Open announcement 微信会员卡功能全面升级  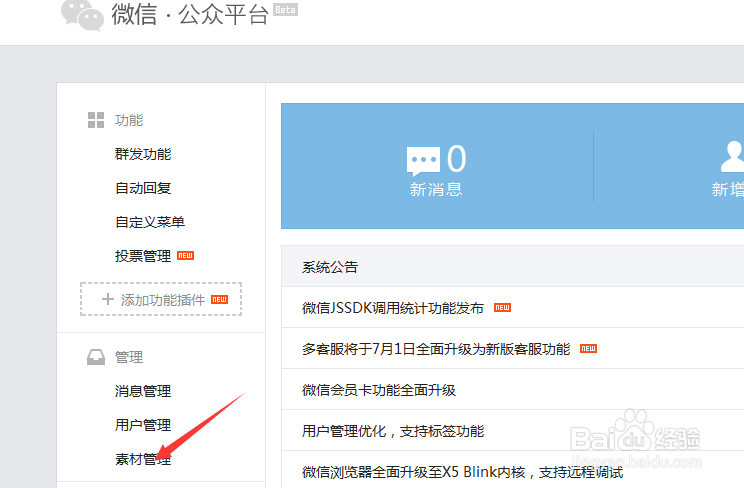(x=379, y=390)
